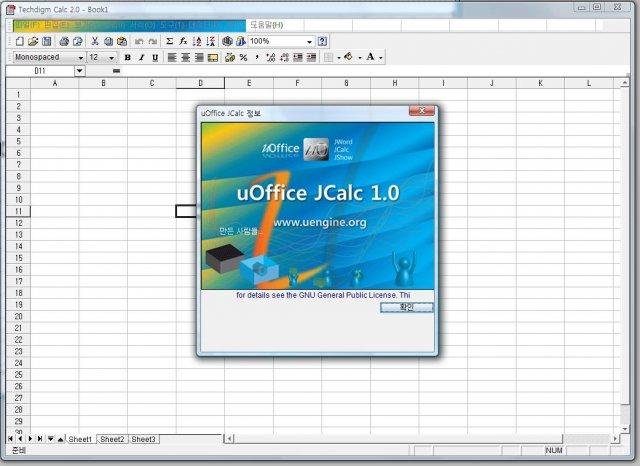Insert AutoSum with sigma icon
The height and width of the screenshot is (466, 640).
coord(169,41)
